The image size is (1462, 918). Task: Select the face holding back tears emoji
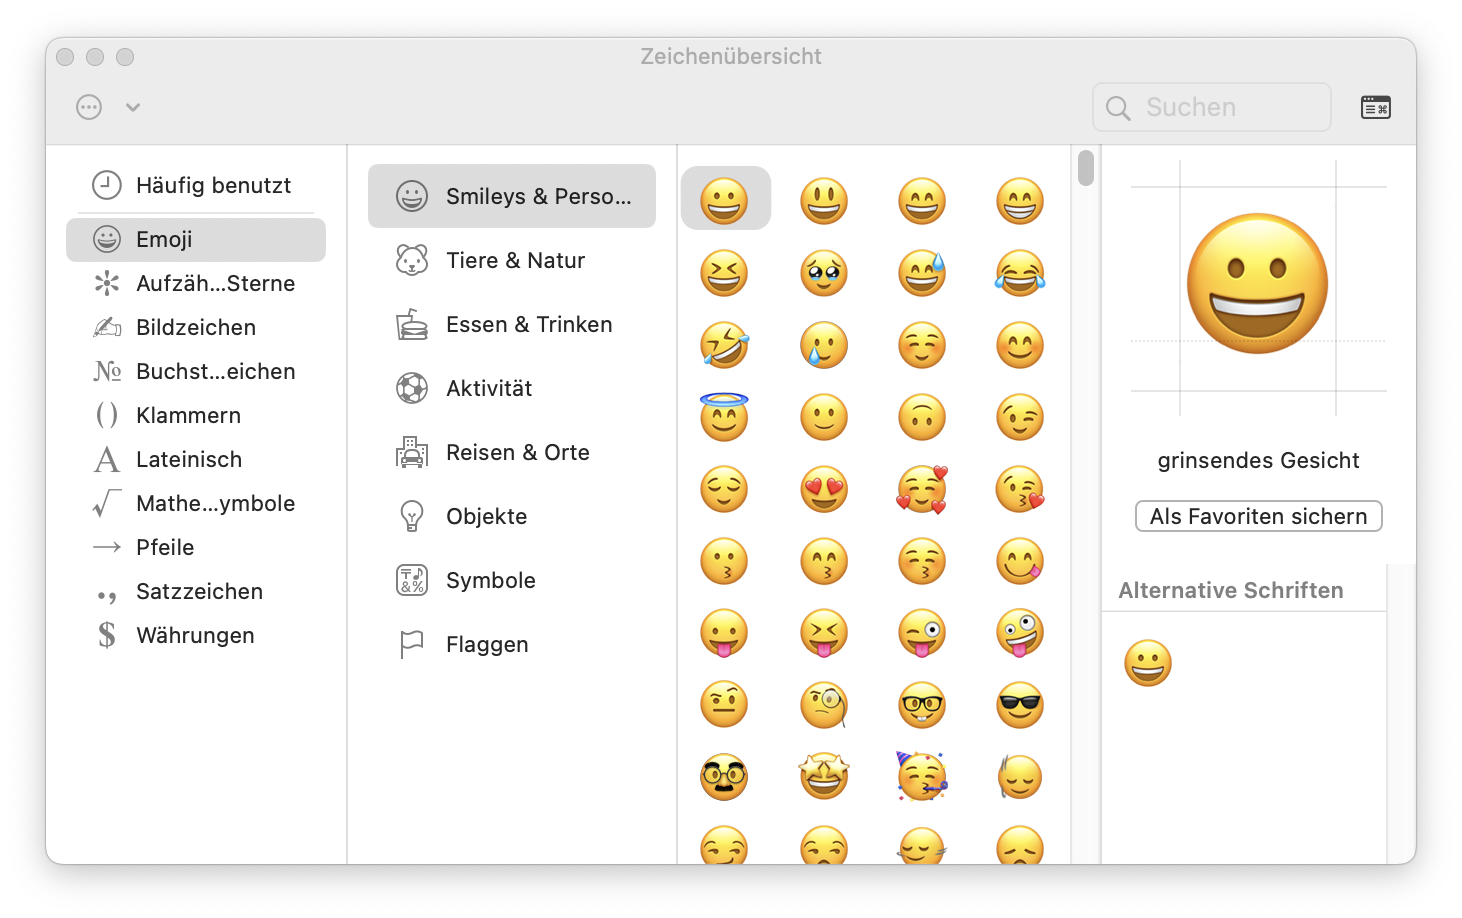tap(824, 273)
